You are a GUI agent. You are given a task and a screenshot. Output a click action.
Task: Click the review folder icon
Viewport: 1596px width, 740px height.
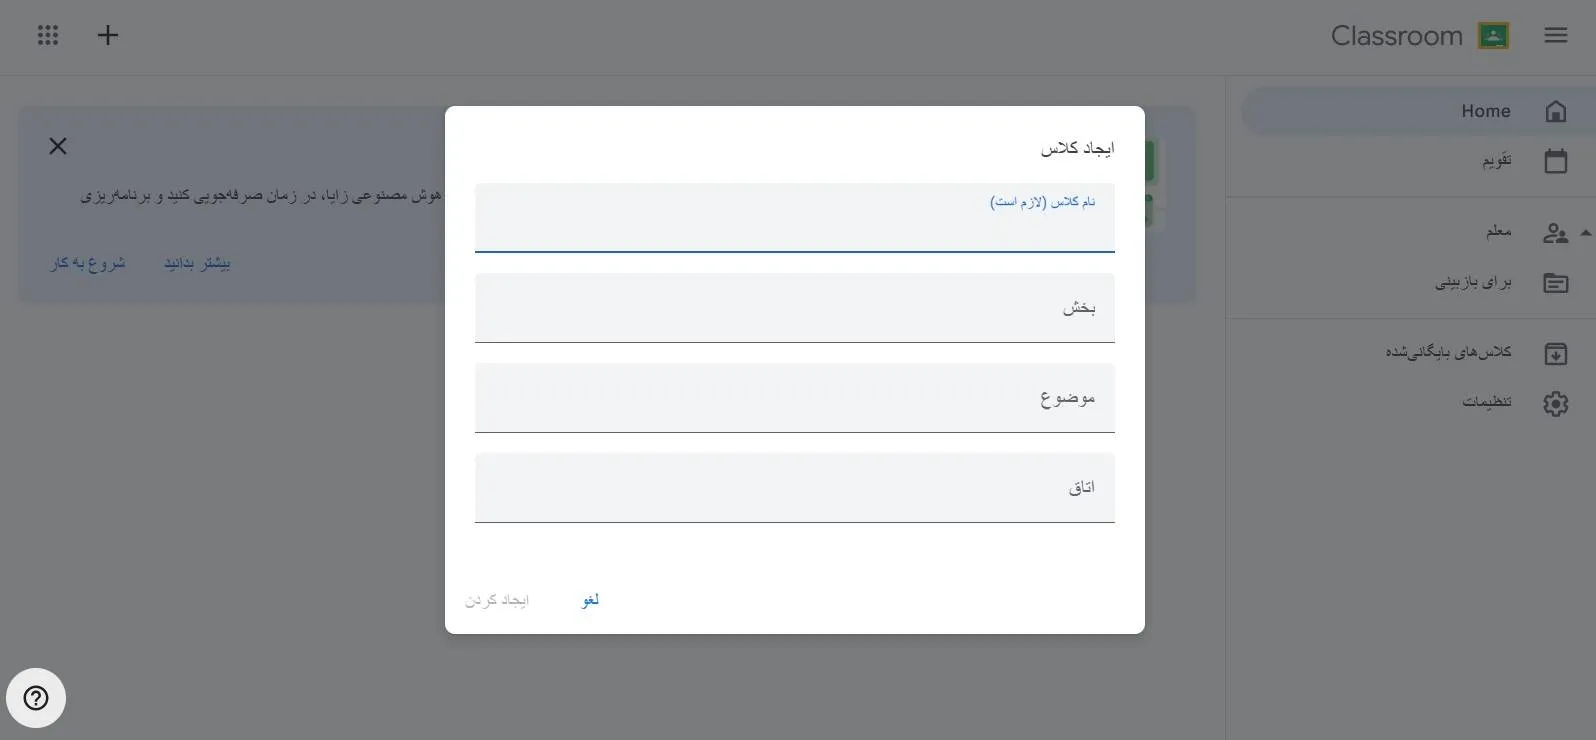pos(1555,283)
